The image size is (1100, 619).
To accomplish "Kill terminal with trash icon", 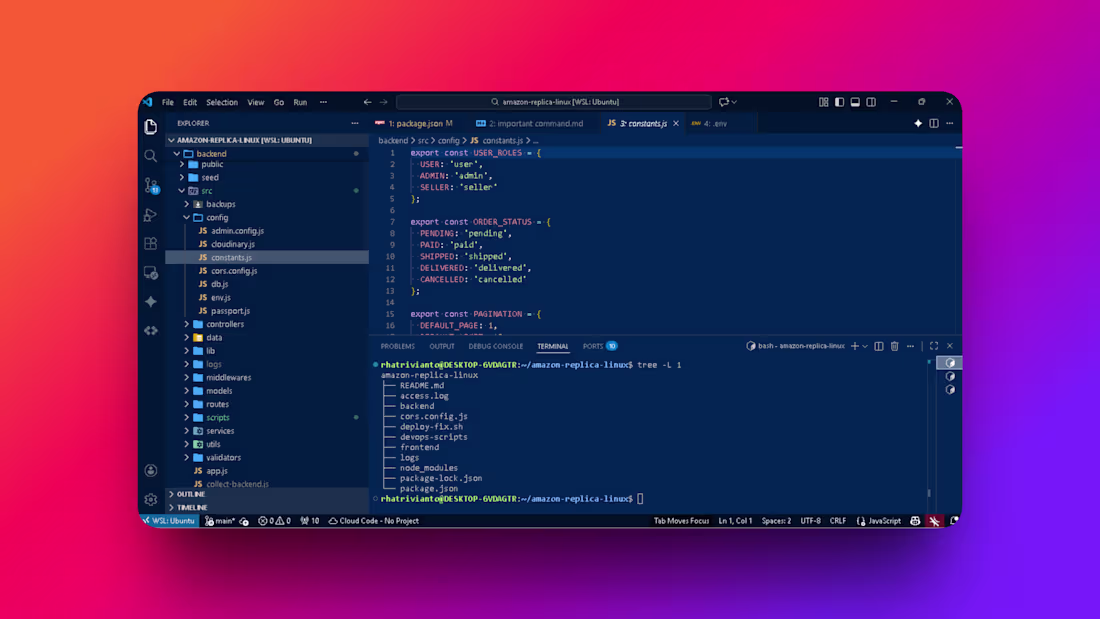I will tap(894, 346).
